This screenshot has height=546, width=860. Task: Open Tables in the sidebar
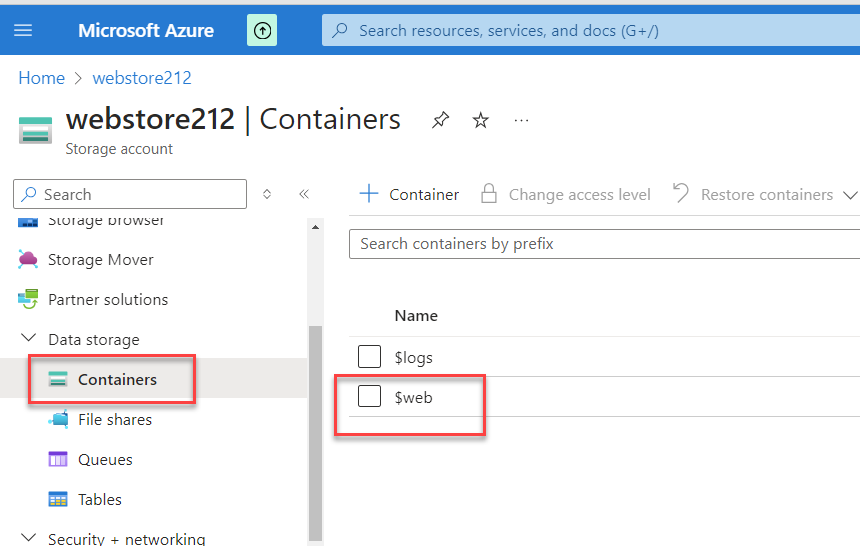100,500
